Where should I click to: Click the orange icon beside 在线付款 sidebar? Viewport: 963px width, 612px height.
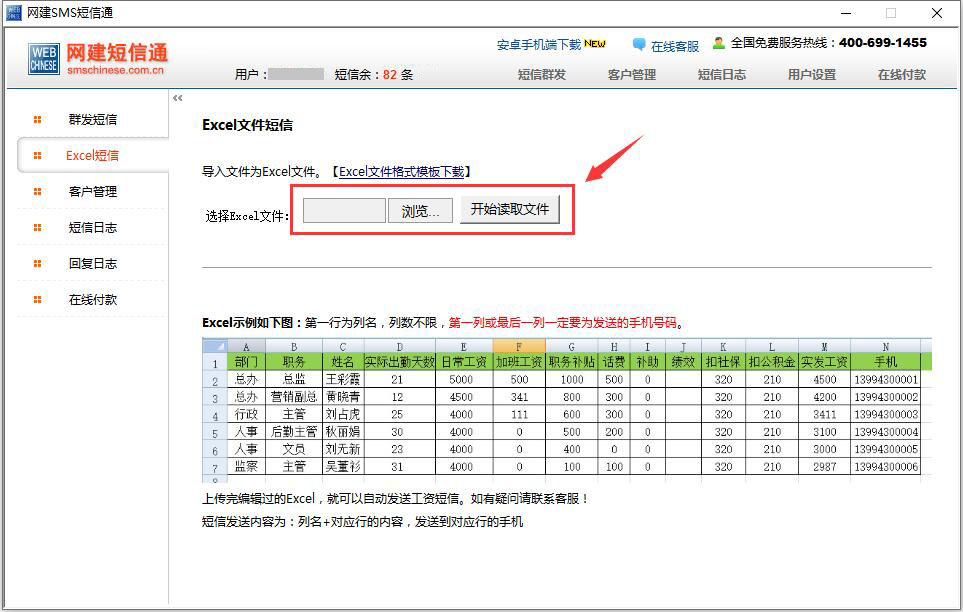point(38,300)
